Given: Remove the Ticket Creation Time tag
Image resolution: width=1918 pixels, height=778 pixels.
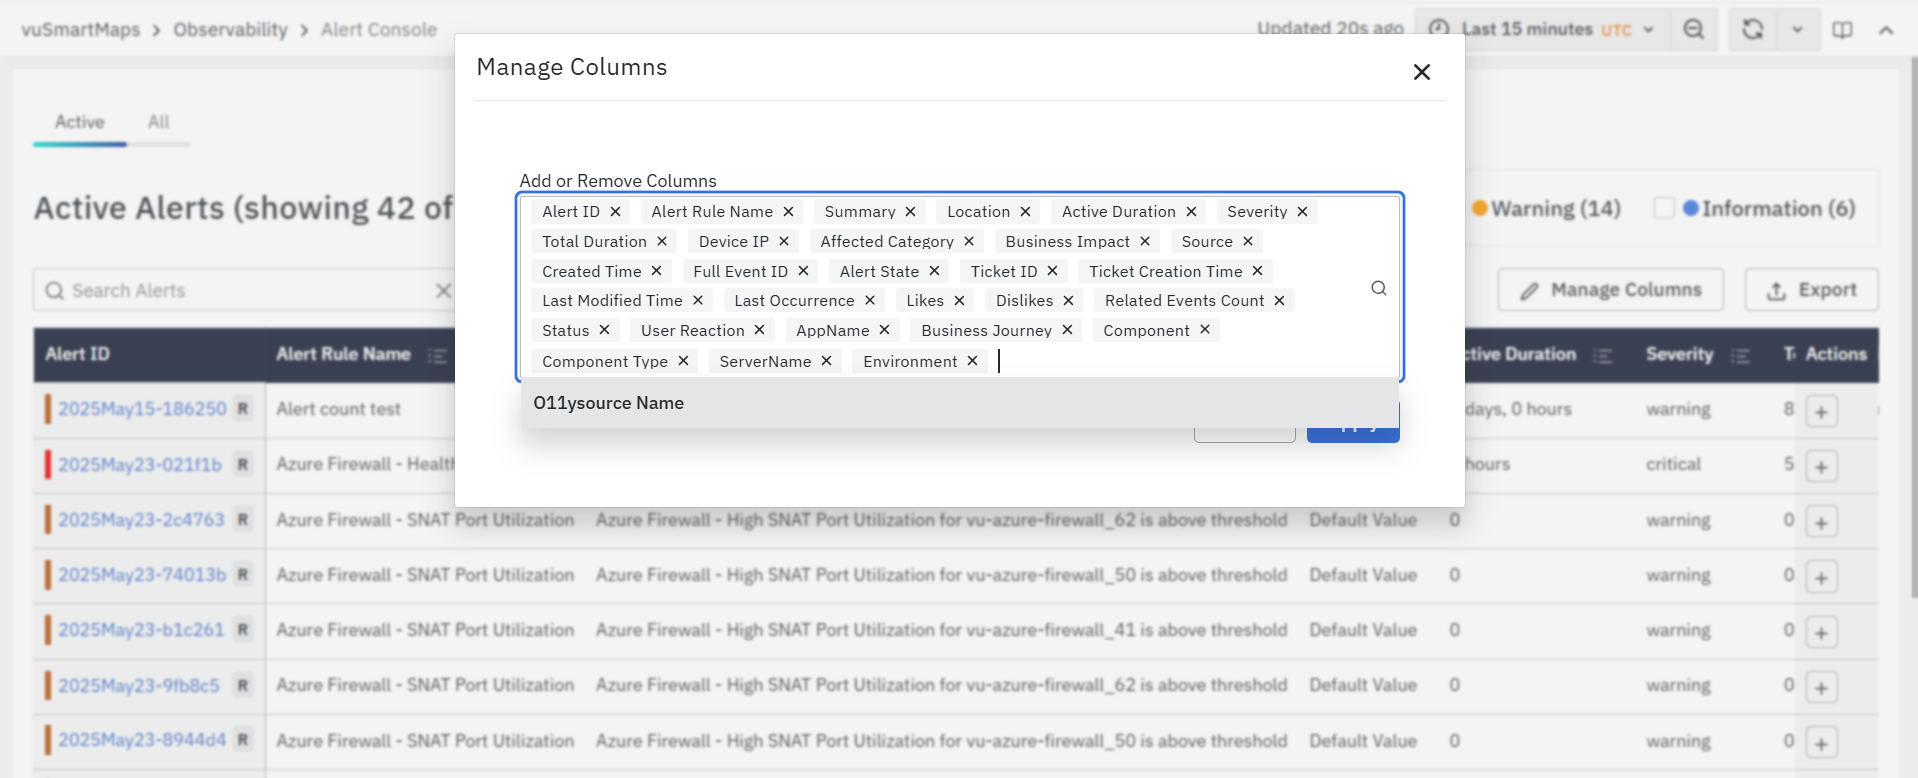Looking at the screenshot, I should click(x=1257, y=271).
